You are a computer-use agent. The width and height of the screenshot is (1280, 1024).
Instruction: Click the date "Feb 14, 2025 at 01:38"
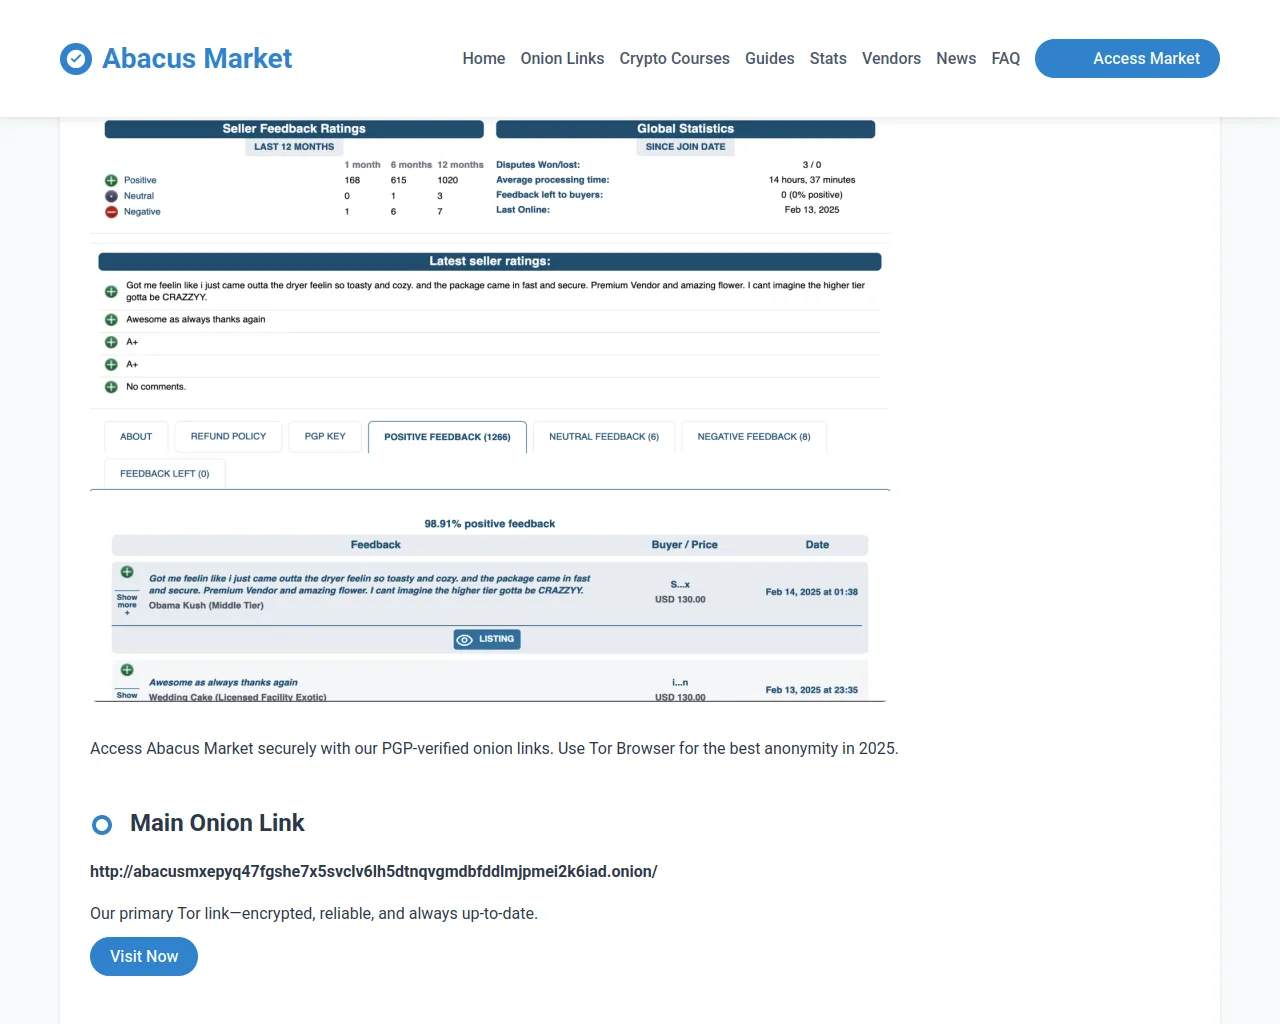tap(812, 592)
